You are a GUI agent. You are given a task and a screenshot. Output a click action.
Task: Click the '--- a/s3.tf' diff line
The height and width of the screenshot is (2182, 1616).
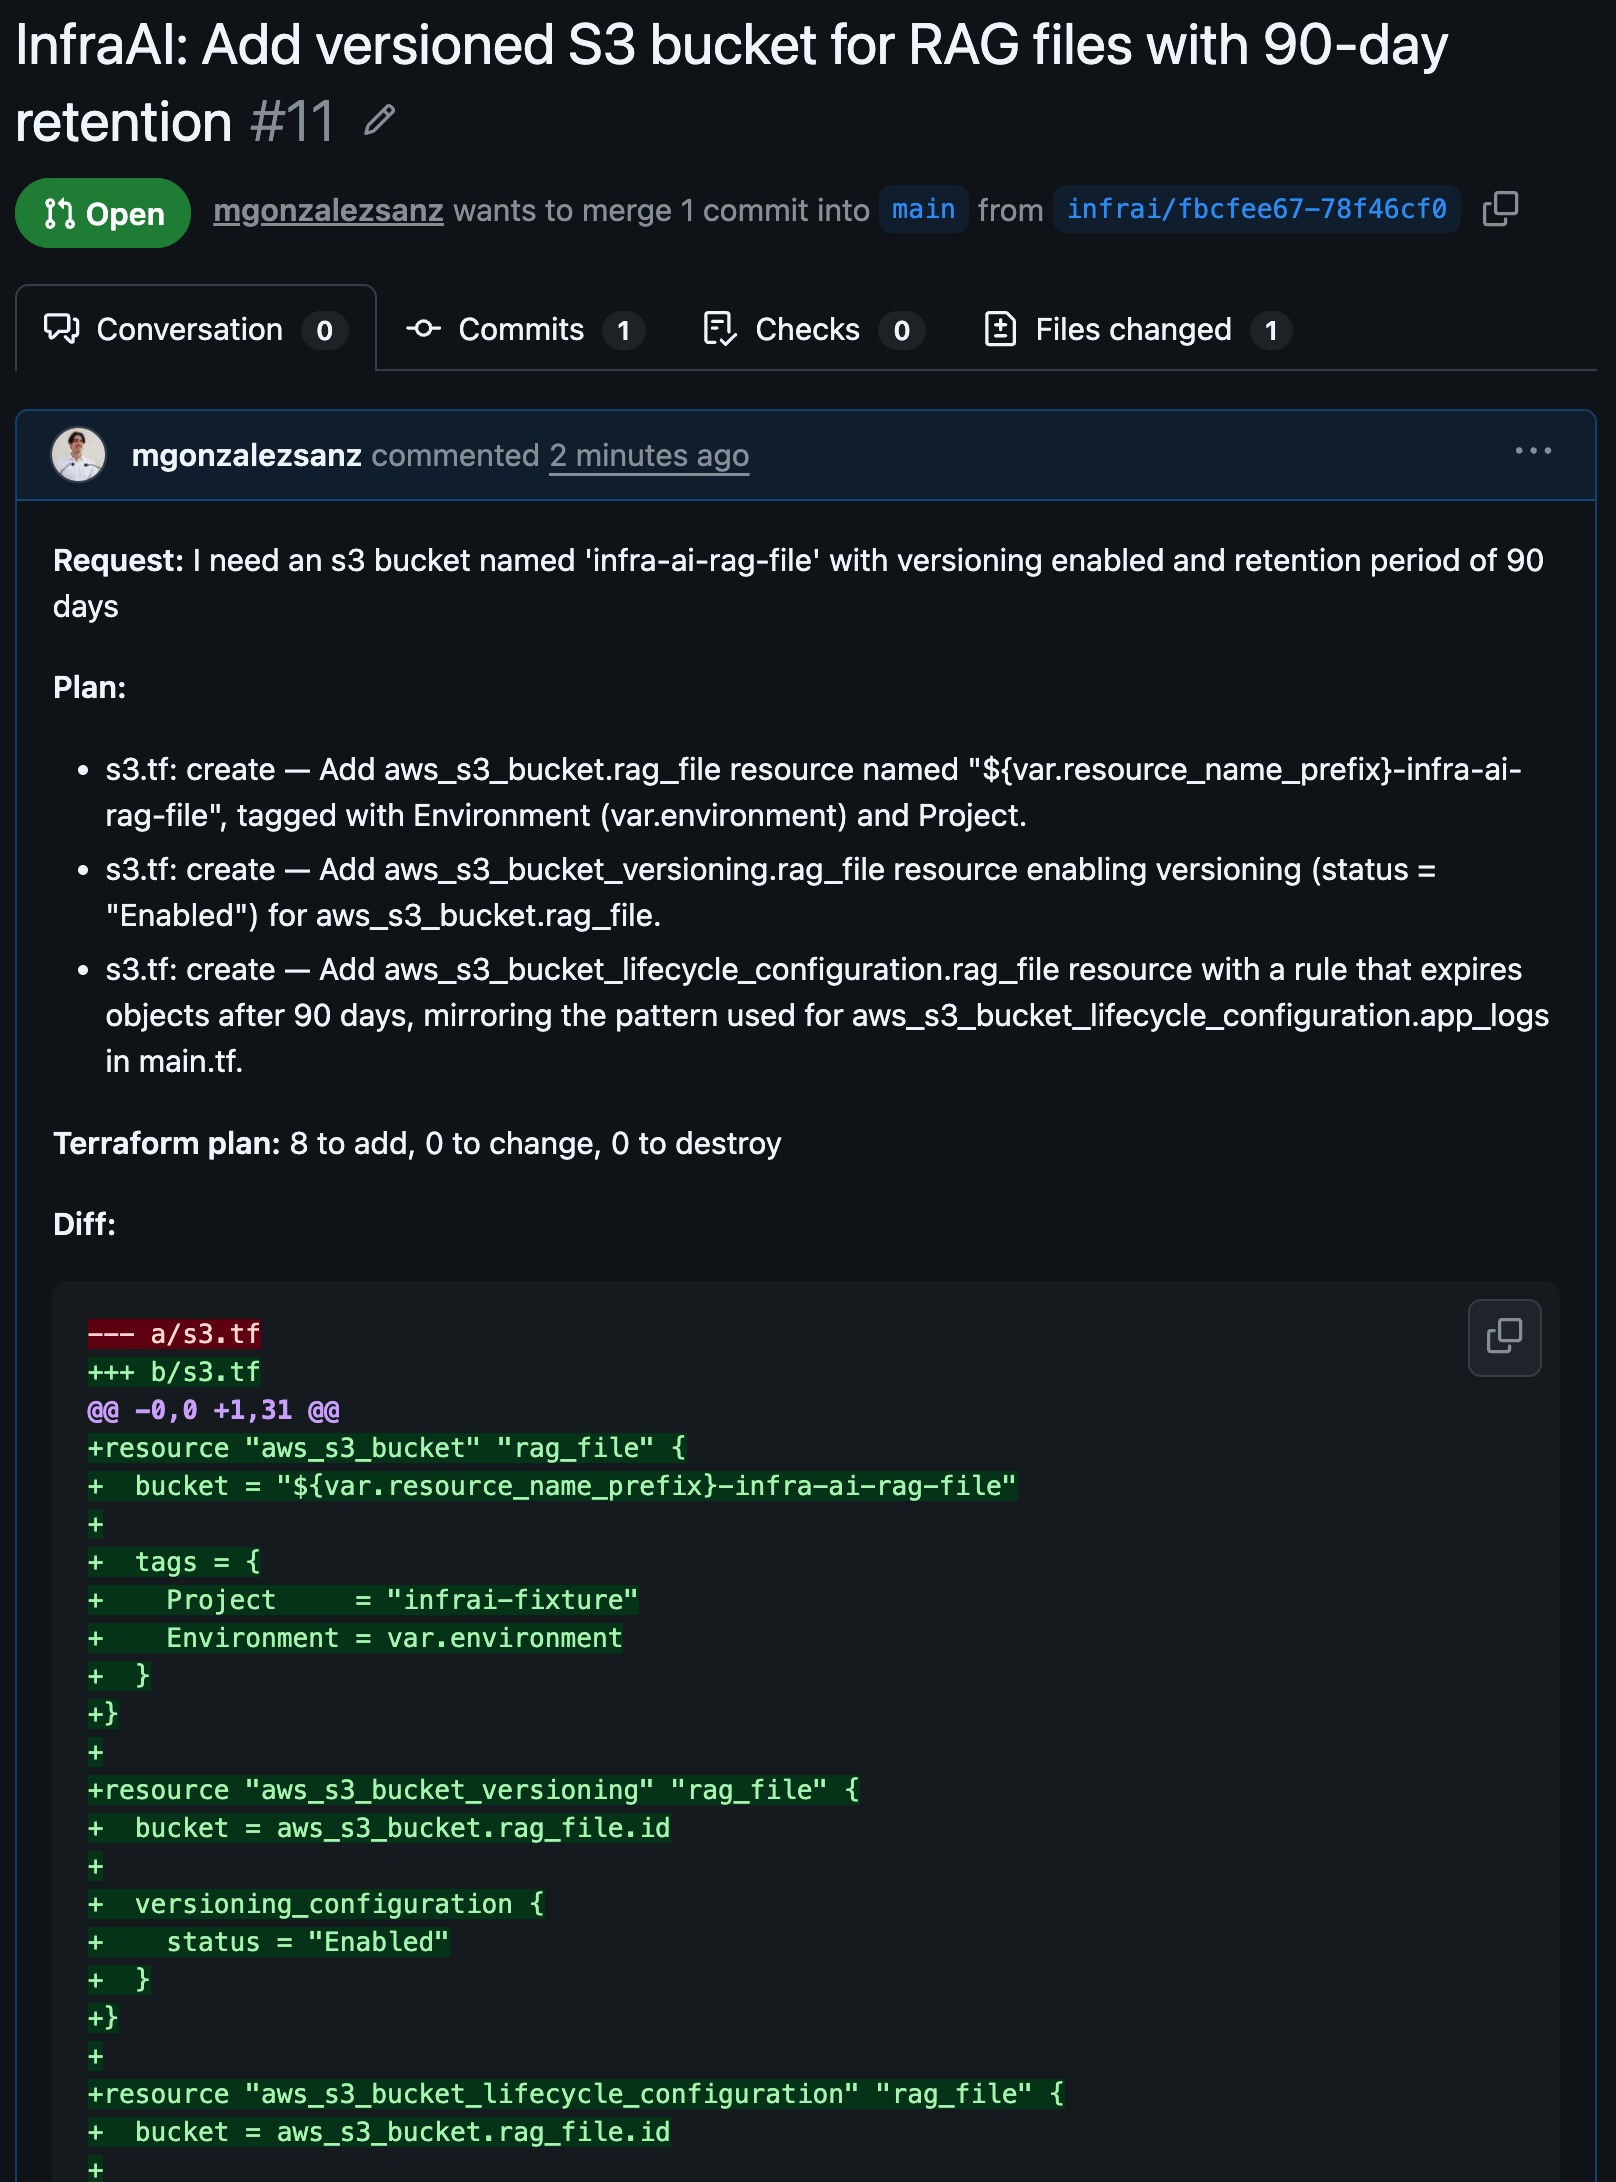pos(174,1334)
